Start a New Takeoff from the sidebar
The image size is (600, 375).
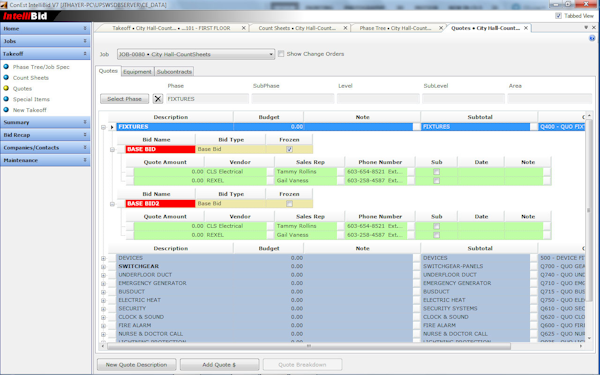(29, 110)
